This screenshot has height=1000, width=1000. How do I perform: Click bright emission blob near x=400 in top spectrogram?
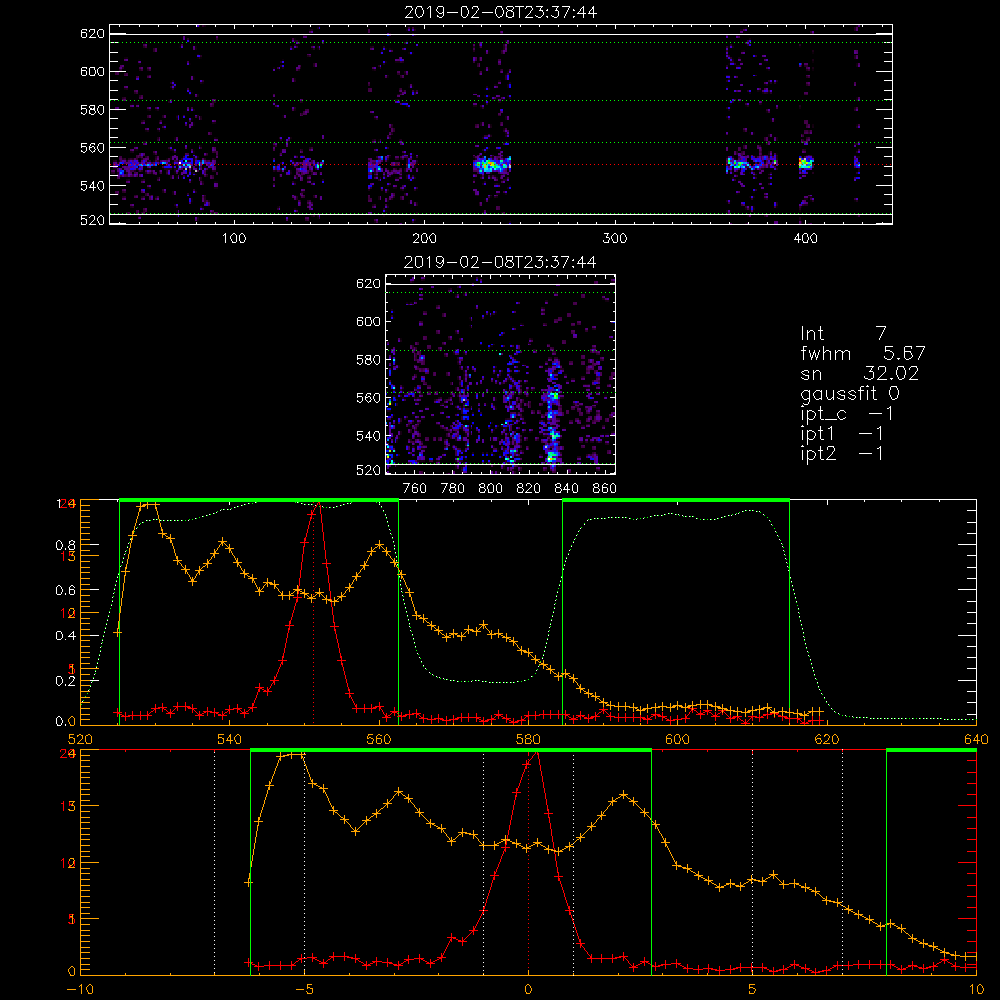(x=805, y=163)
